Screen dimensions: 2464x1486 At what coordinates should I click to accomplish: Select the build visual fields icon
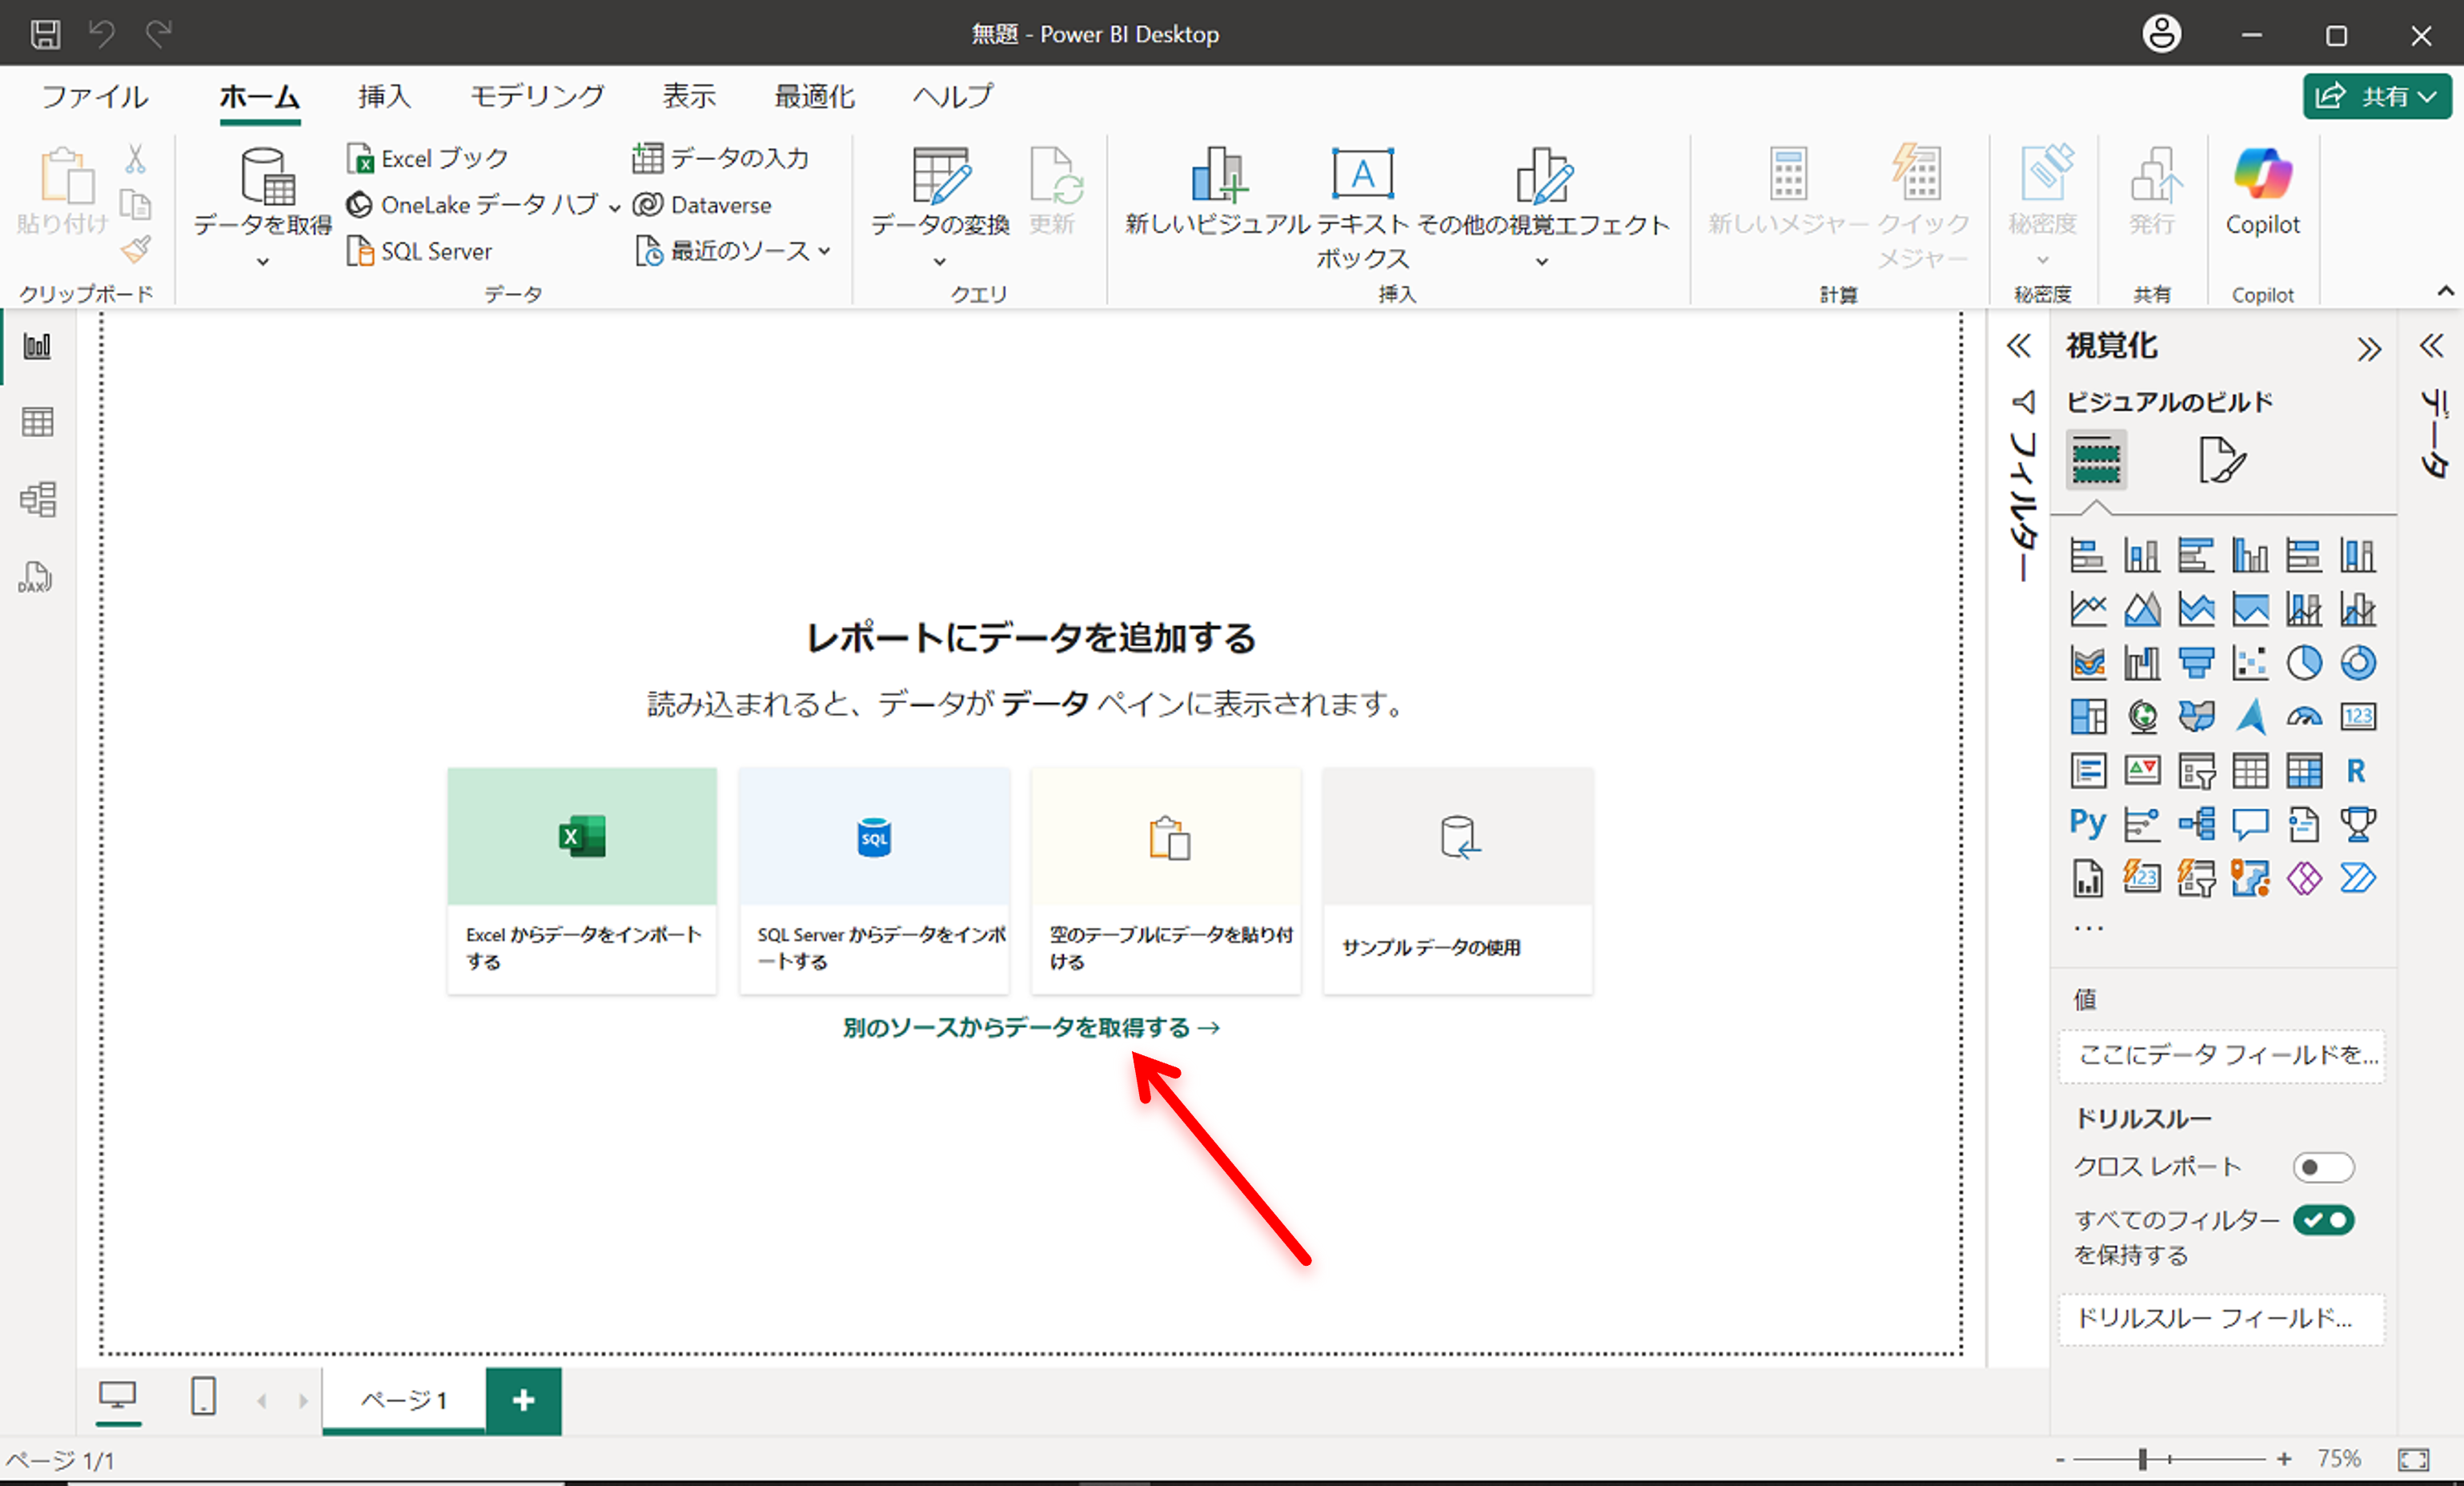(x=2096, y=460)
